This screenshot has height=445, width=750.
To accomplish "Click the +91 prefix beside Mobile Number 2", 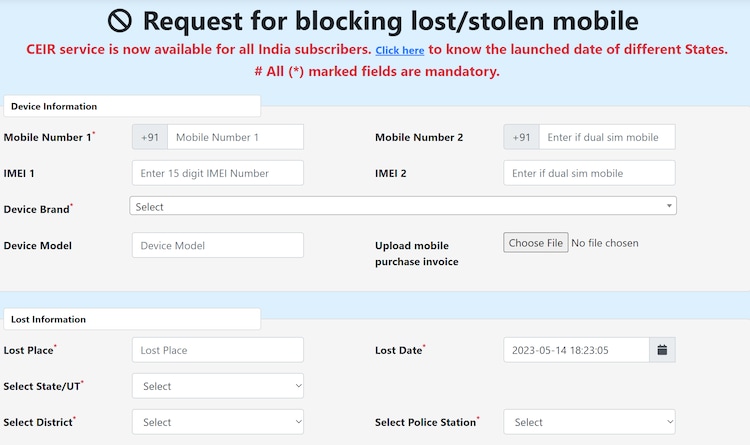I will tap(521, 137).
